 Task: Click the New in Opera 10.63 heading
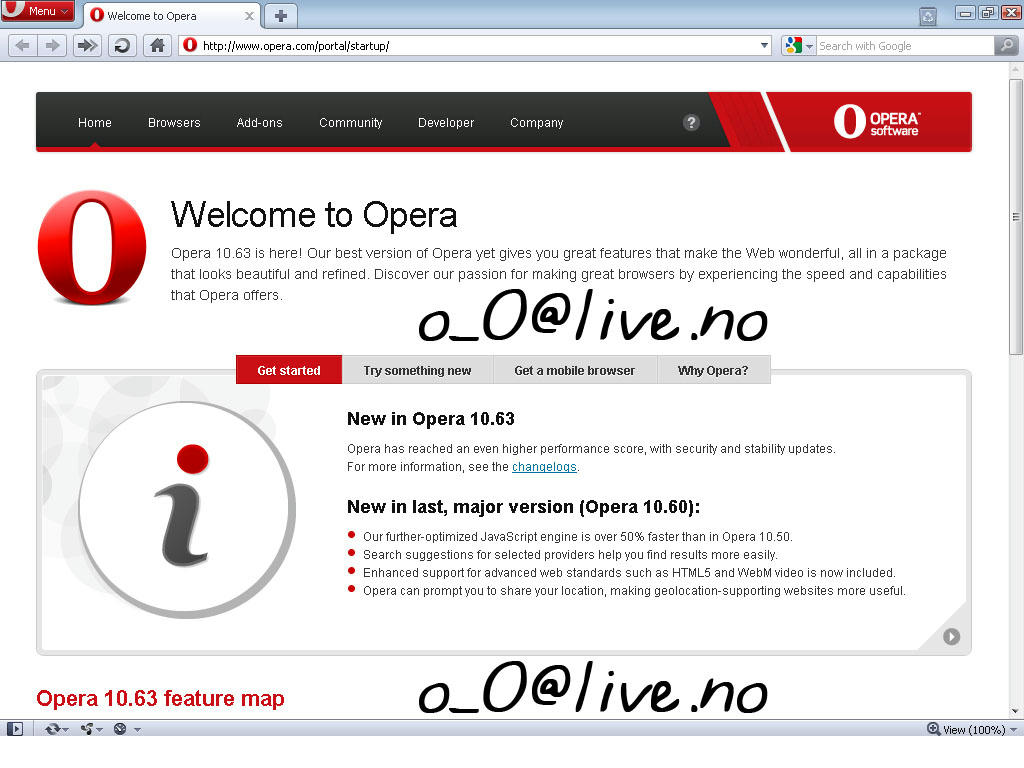pyautogui.click(x=430, y=419)
